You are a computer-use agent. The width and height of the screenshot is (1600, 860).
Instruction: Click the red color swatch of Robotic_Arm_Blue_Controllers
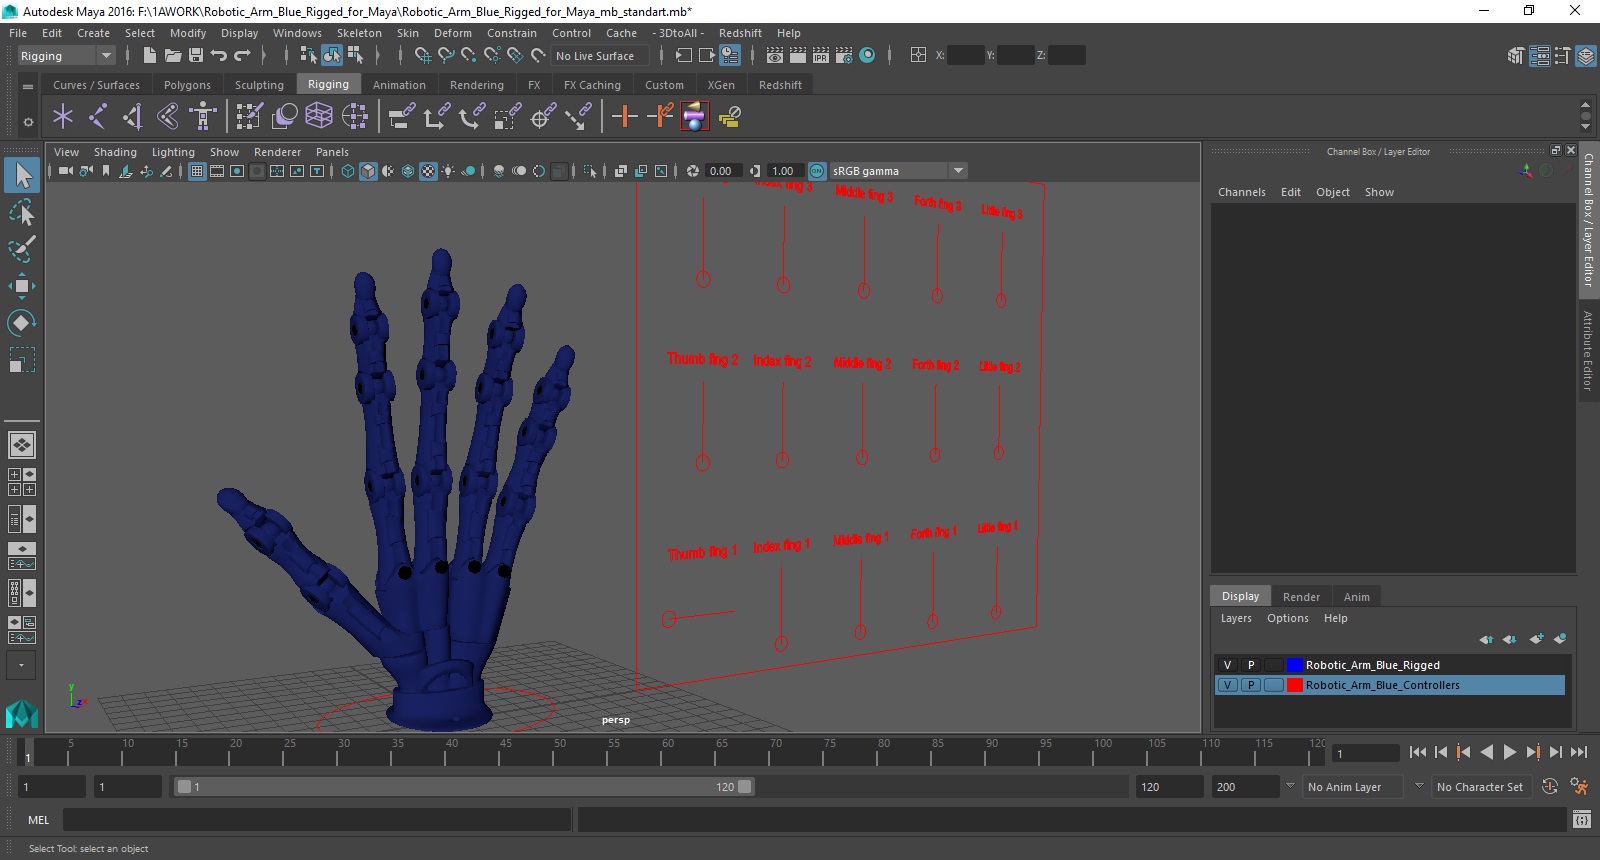[x=1295, y=685]
